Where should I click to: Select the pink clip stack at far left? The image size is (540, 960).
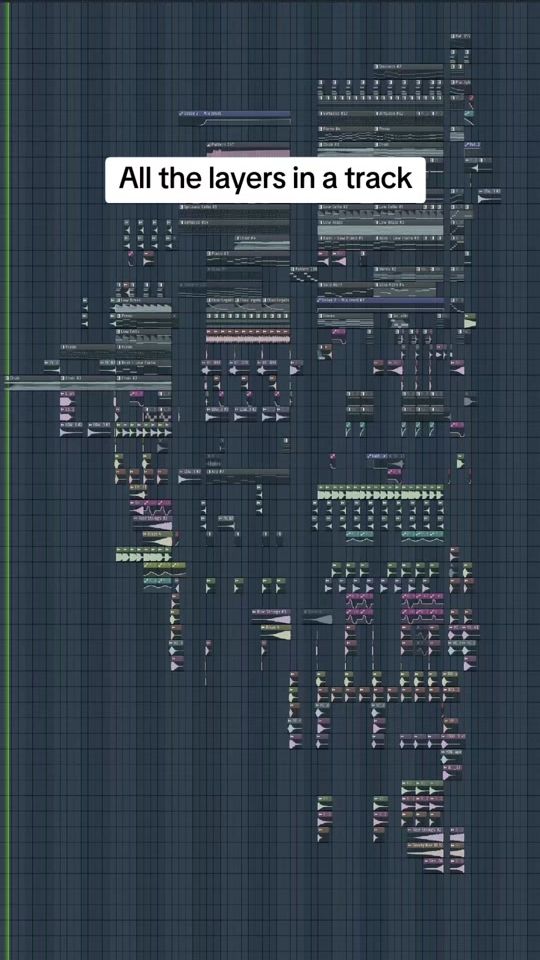67,404
